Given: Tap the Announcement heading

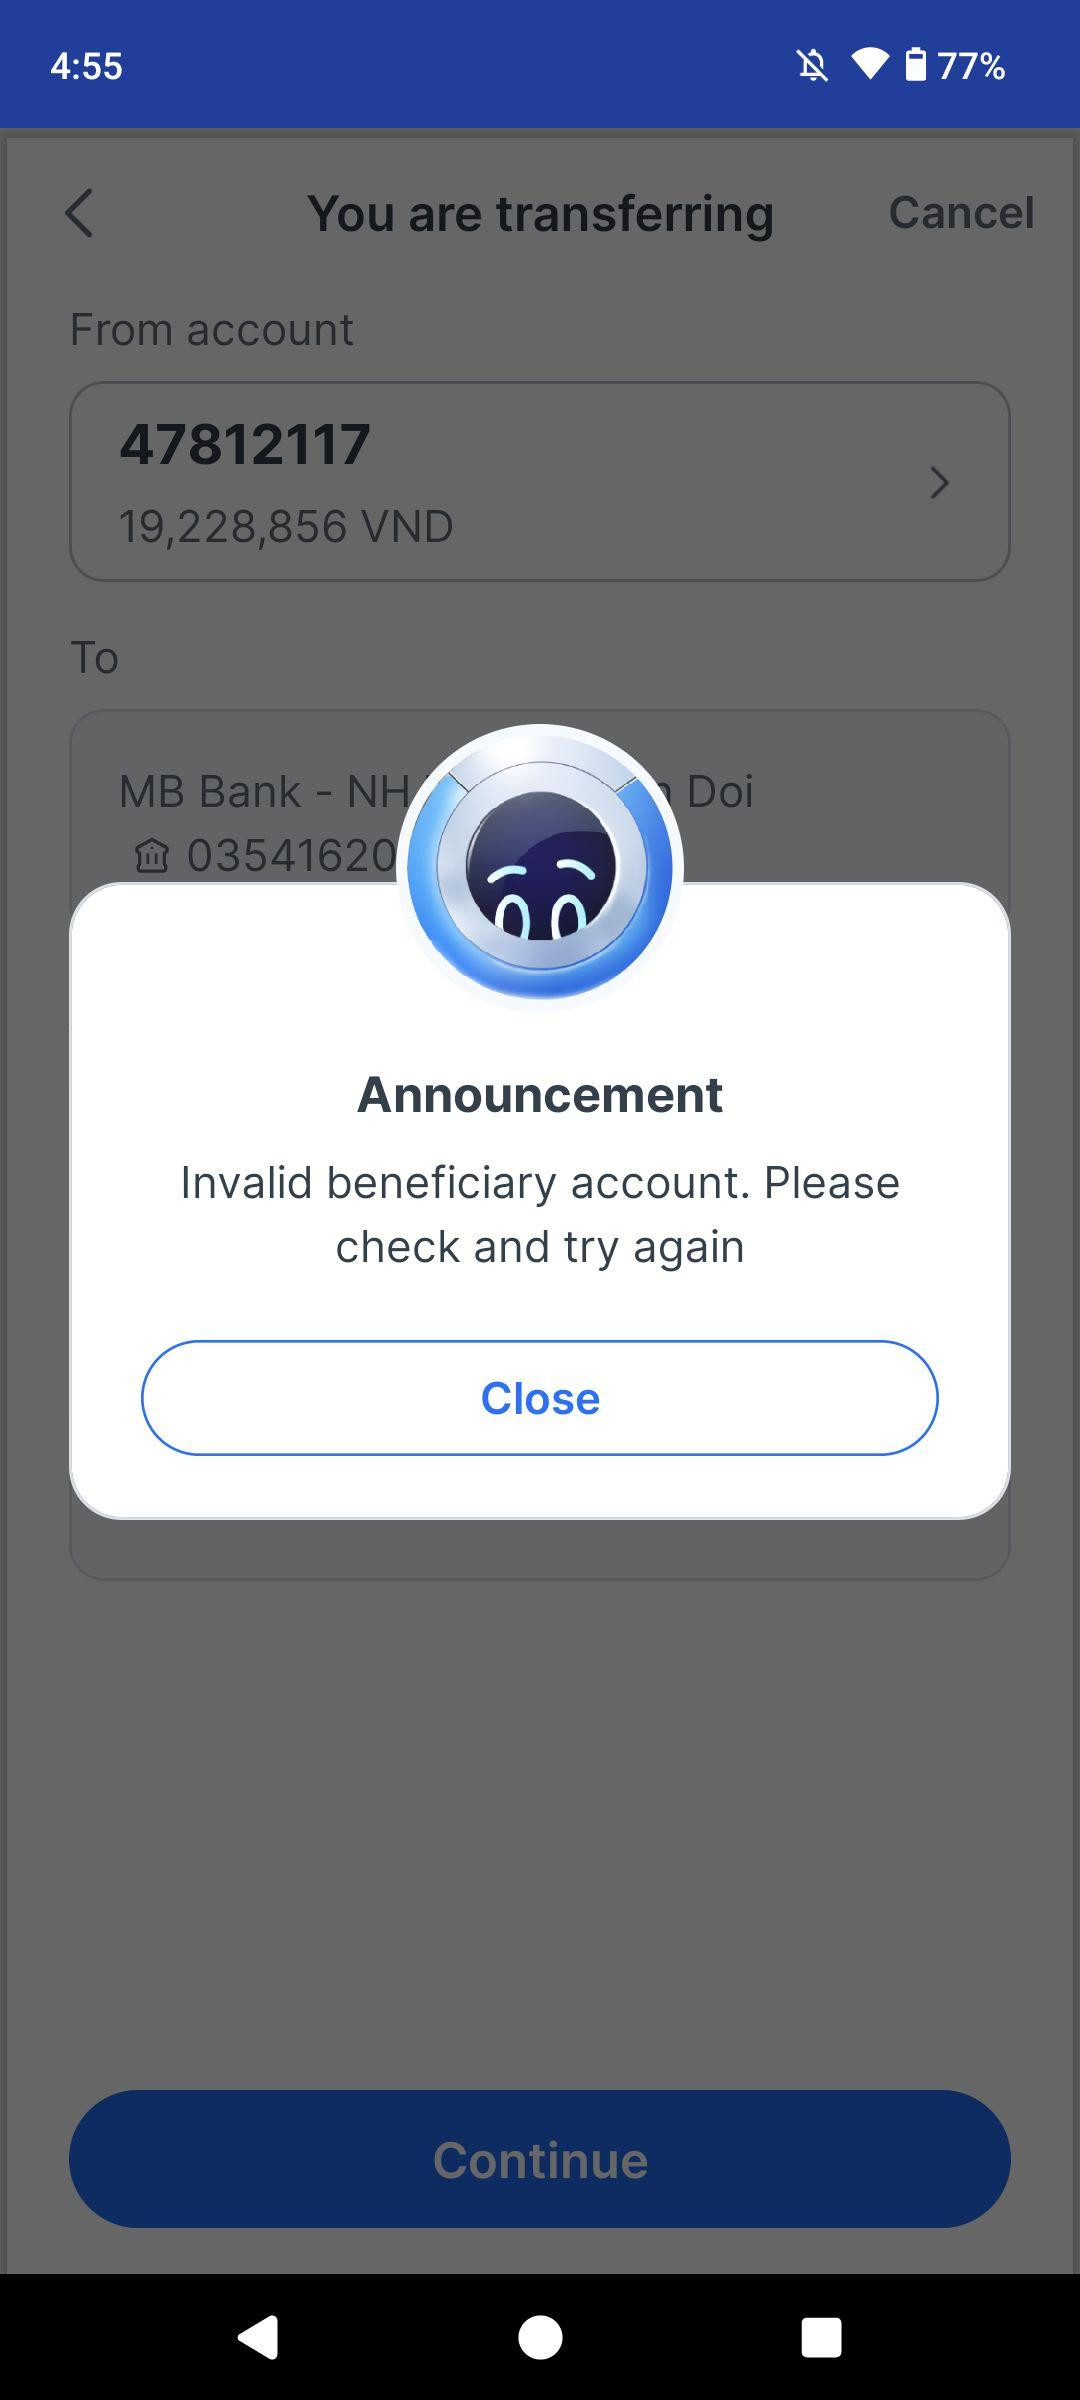Looking at the screenshot, I should coord(540,1094).
